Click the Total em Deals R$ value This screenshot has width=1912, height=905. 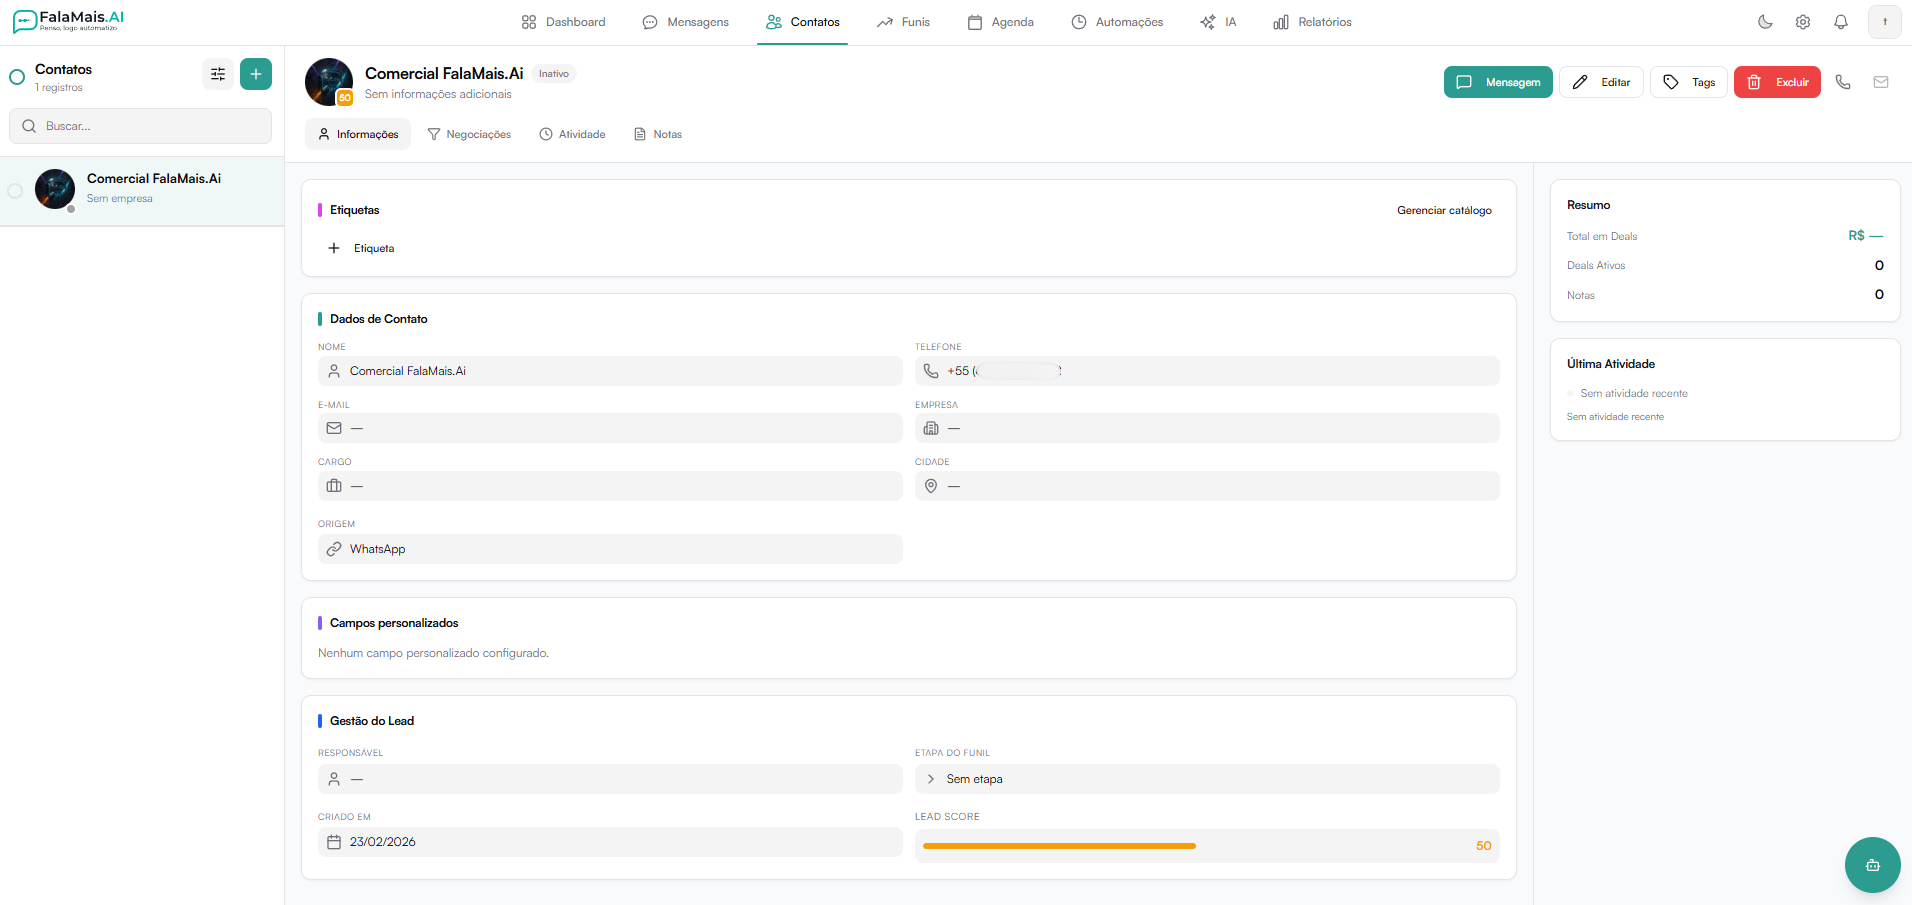[1866, 236]
